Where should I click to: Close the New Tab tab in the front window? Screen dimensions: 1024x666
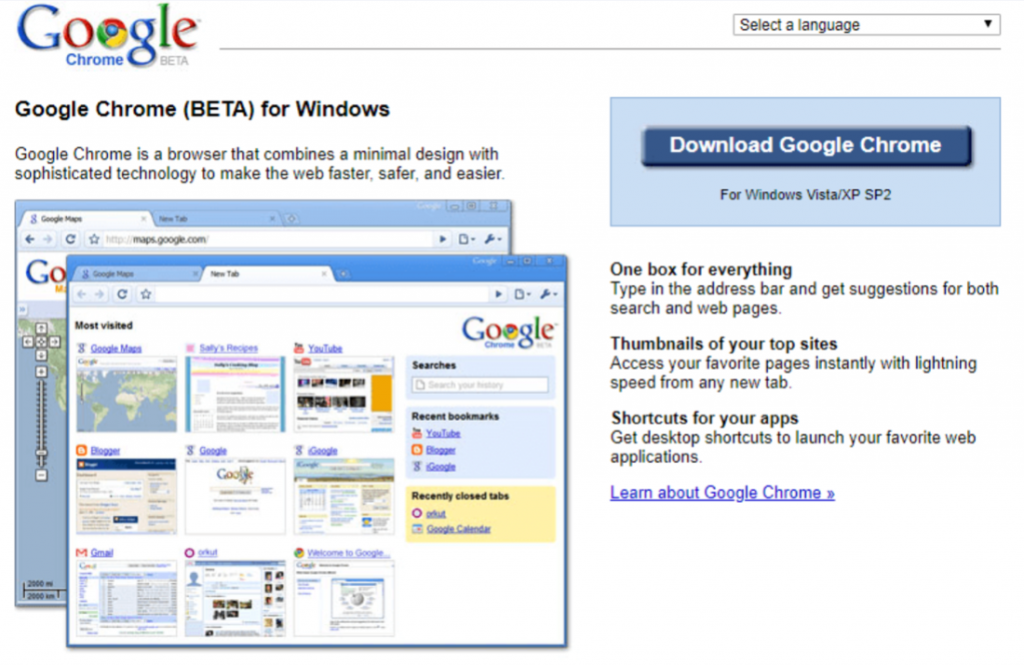coord(324,274)
